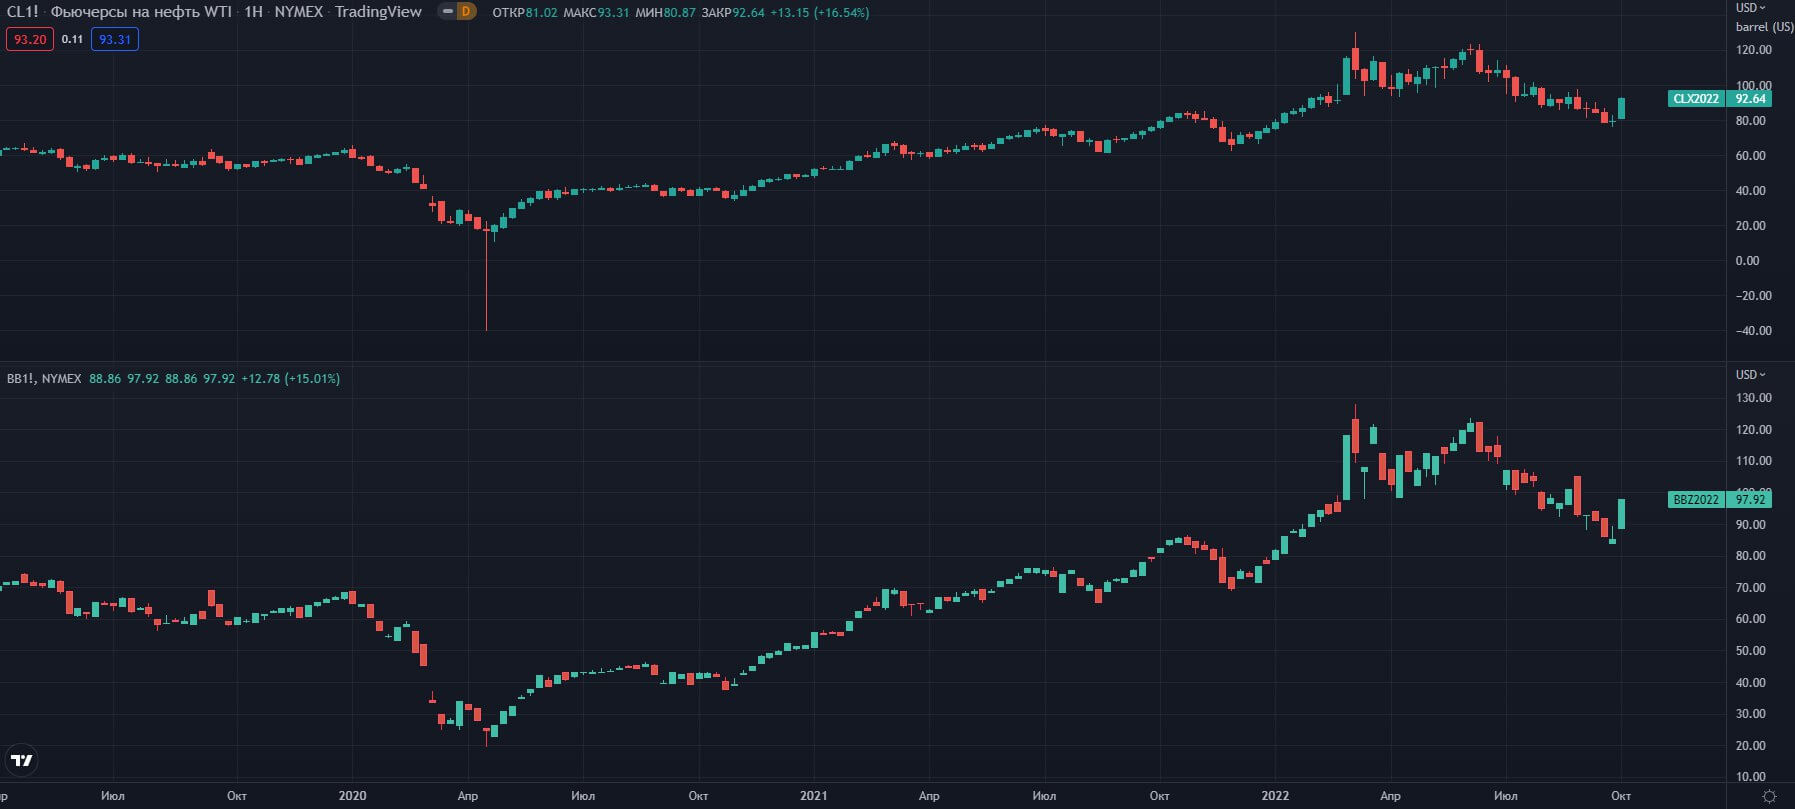
Task: Click the ОТКР 81.02 open value
Action: point(525,13)
